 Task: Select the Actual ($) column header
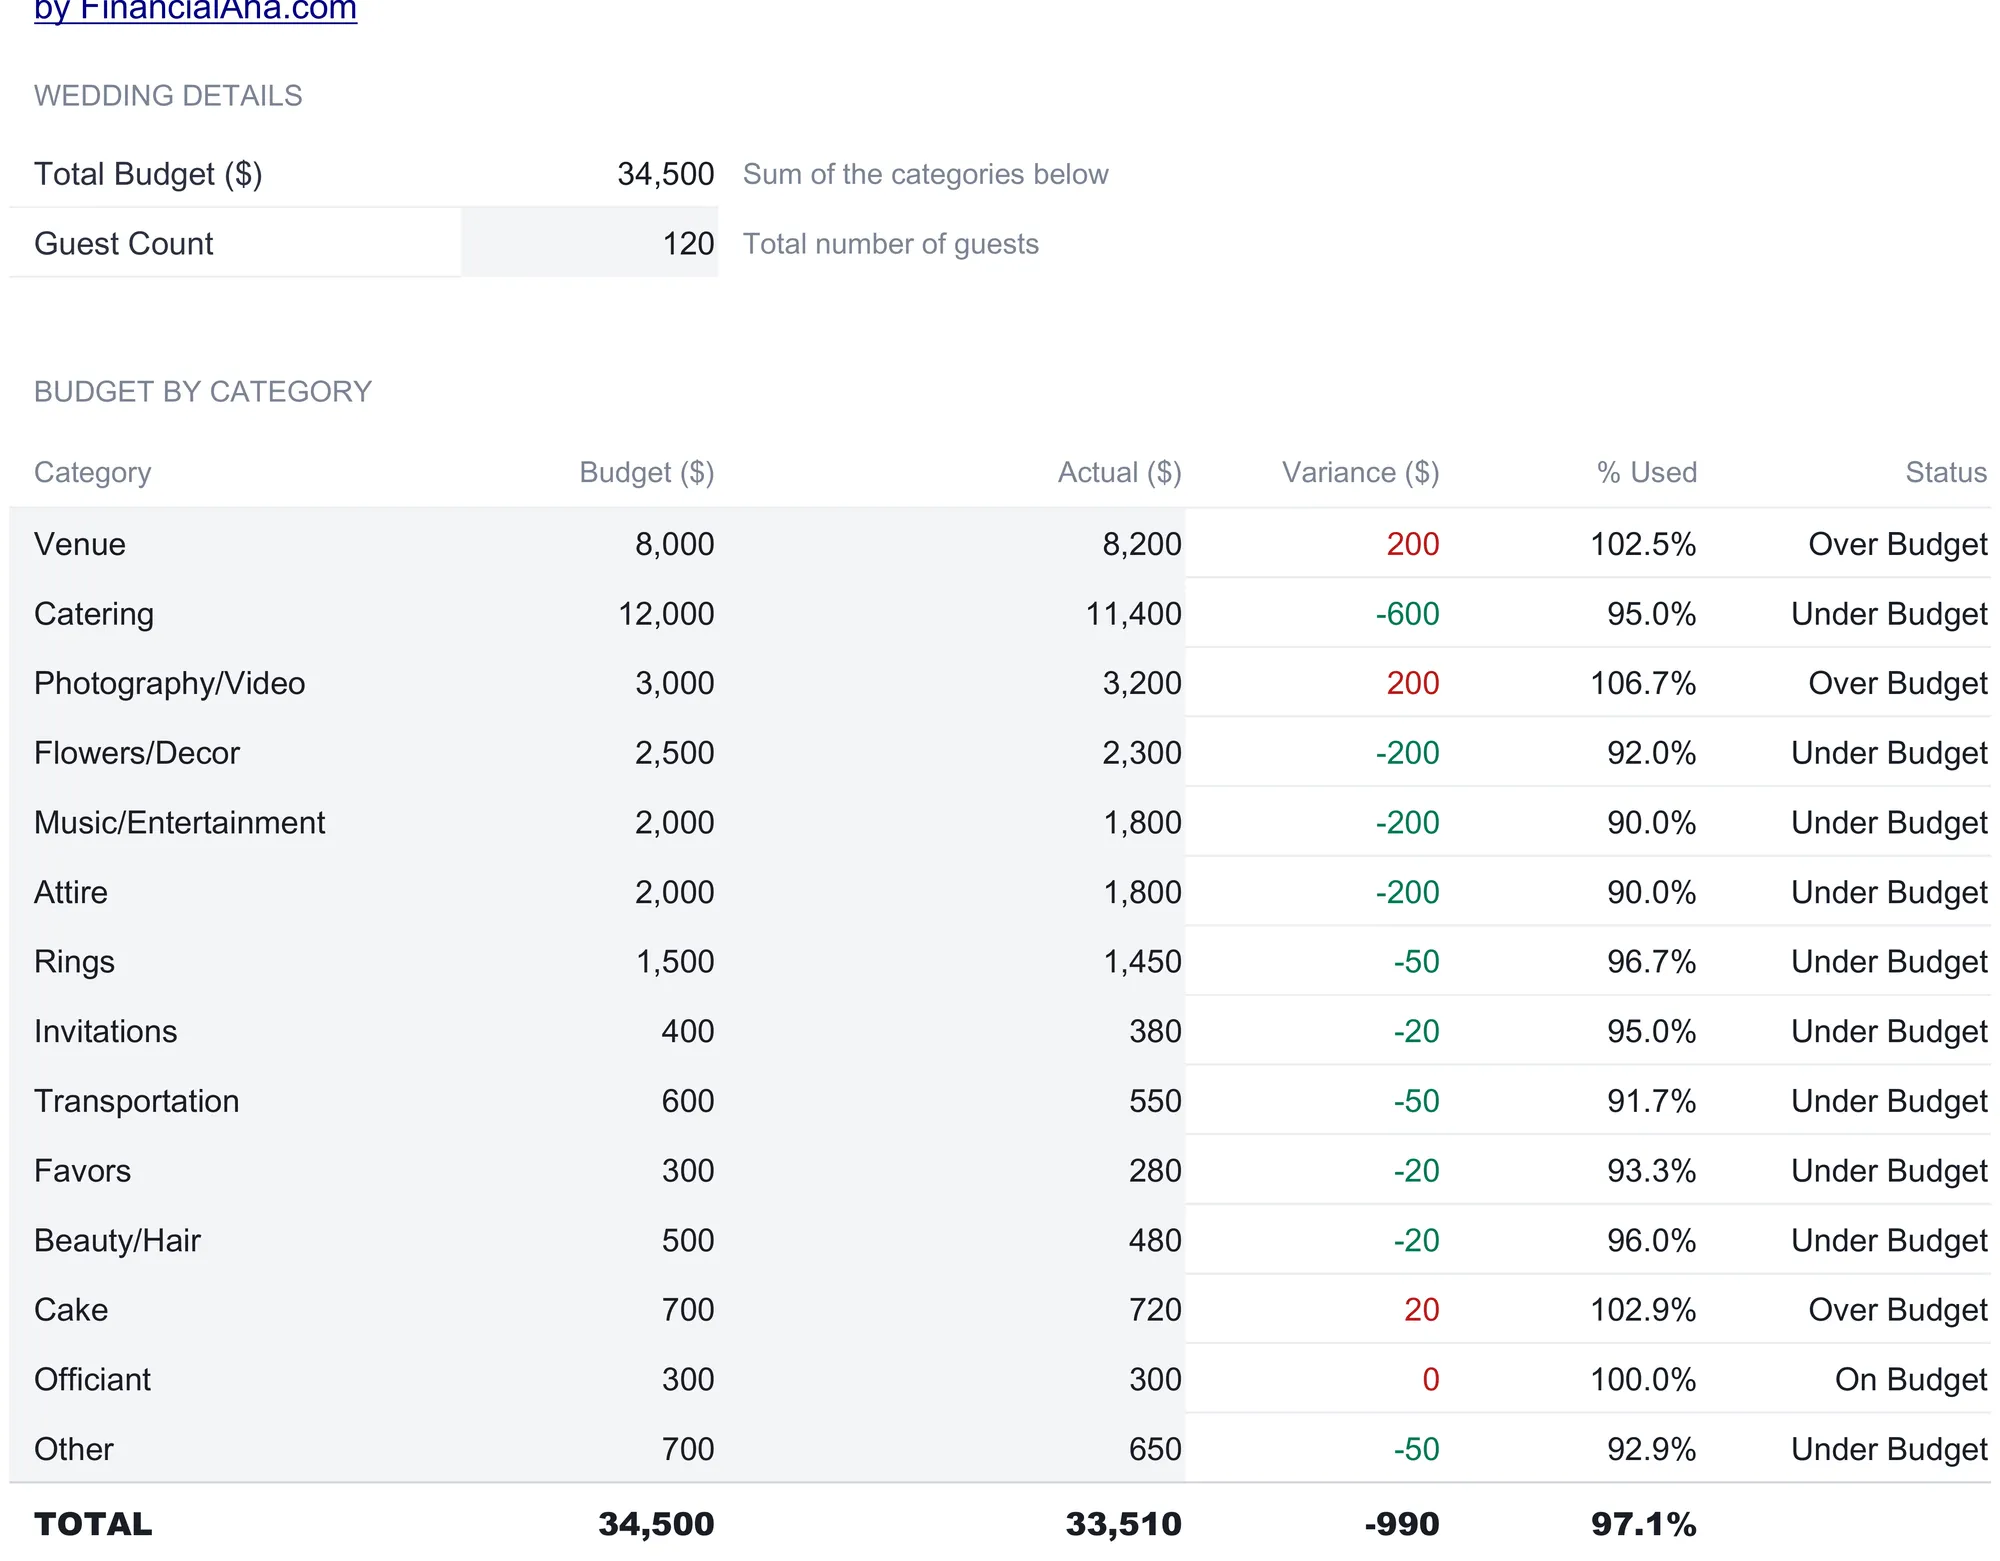coord(1120,472)
